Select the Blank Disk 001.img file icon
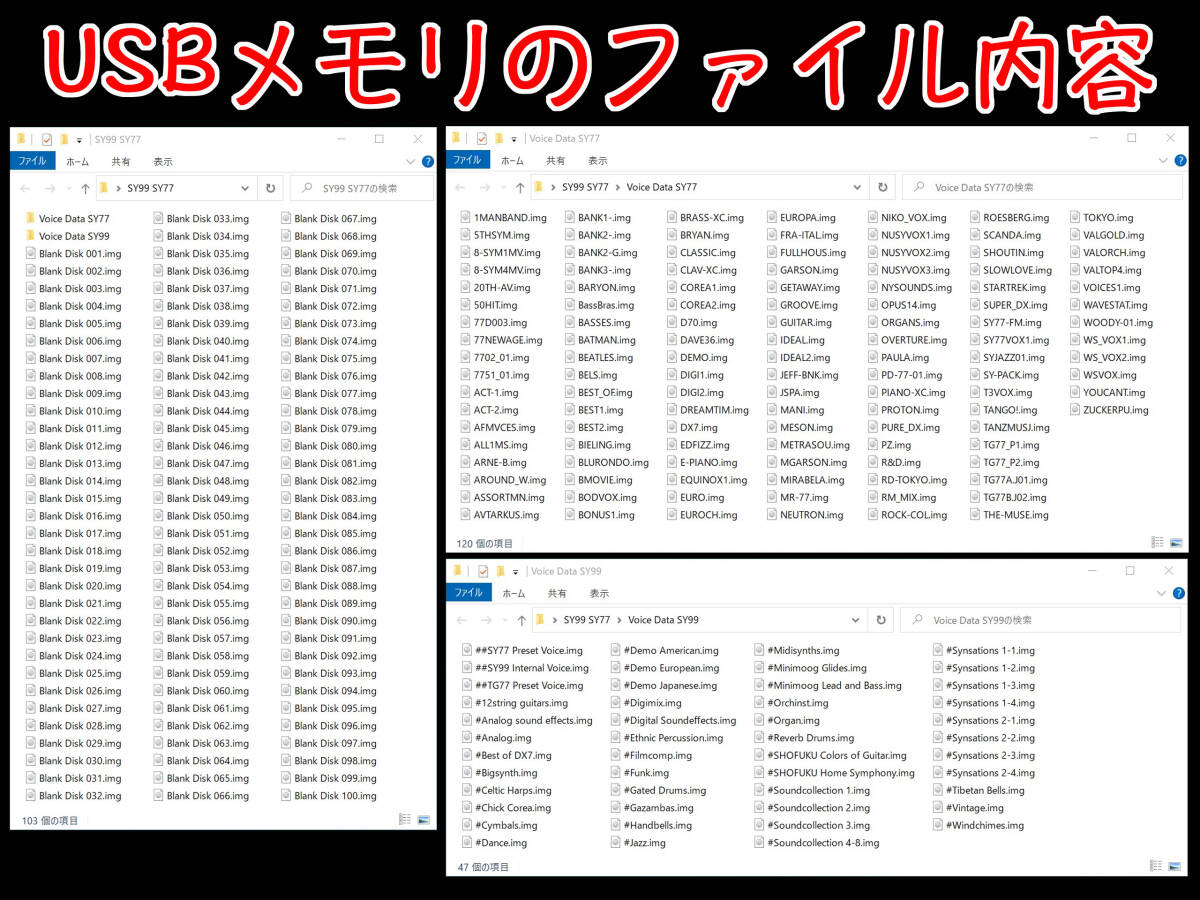 31,254
